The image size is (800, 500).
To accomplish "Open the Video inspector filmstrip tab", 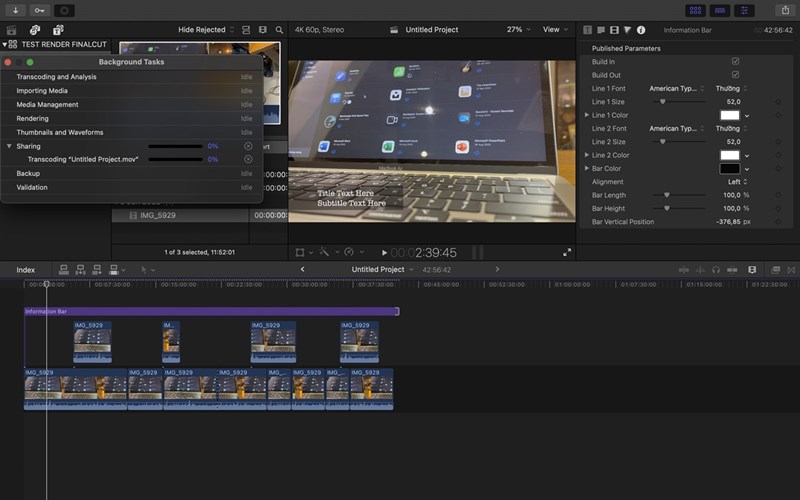I will coord(614,30).
